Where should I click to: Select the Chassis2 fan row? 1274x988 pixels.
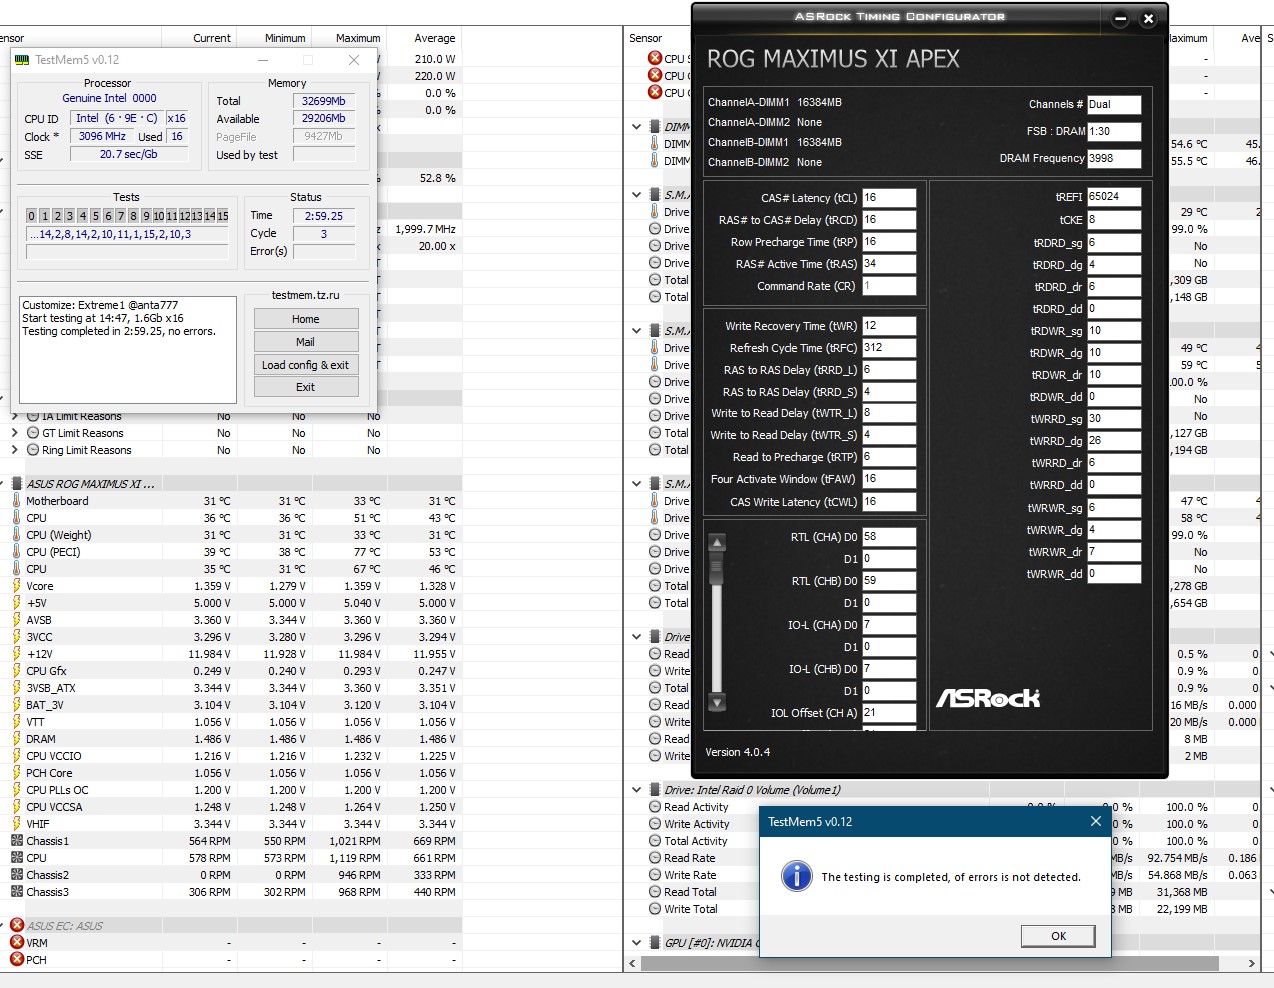231,875
